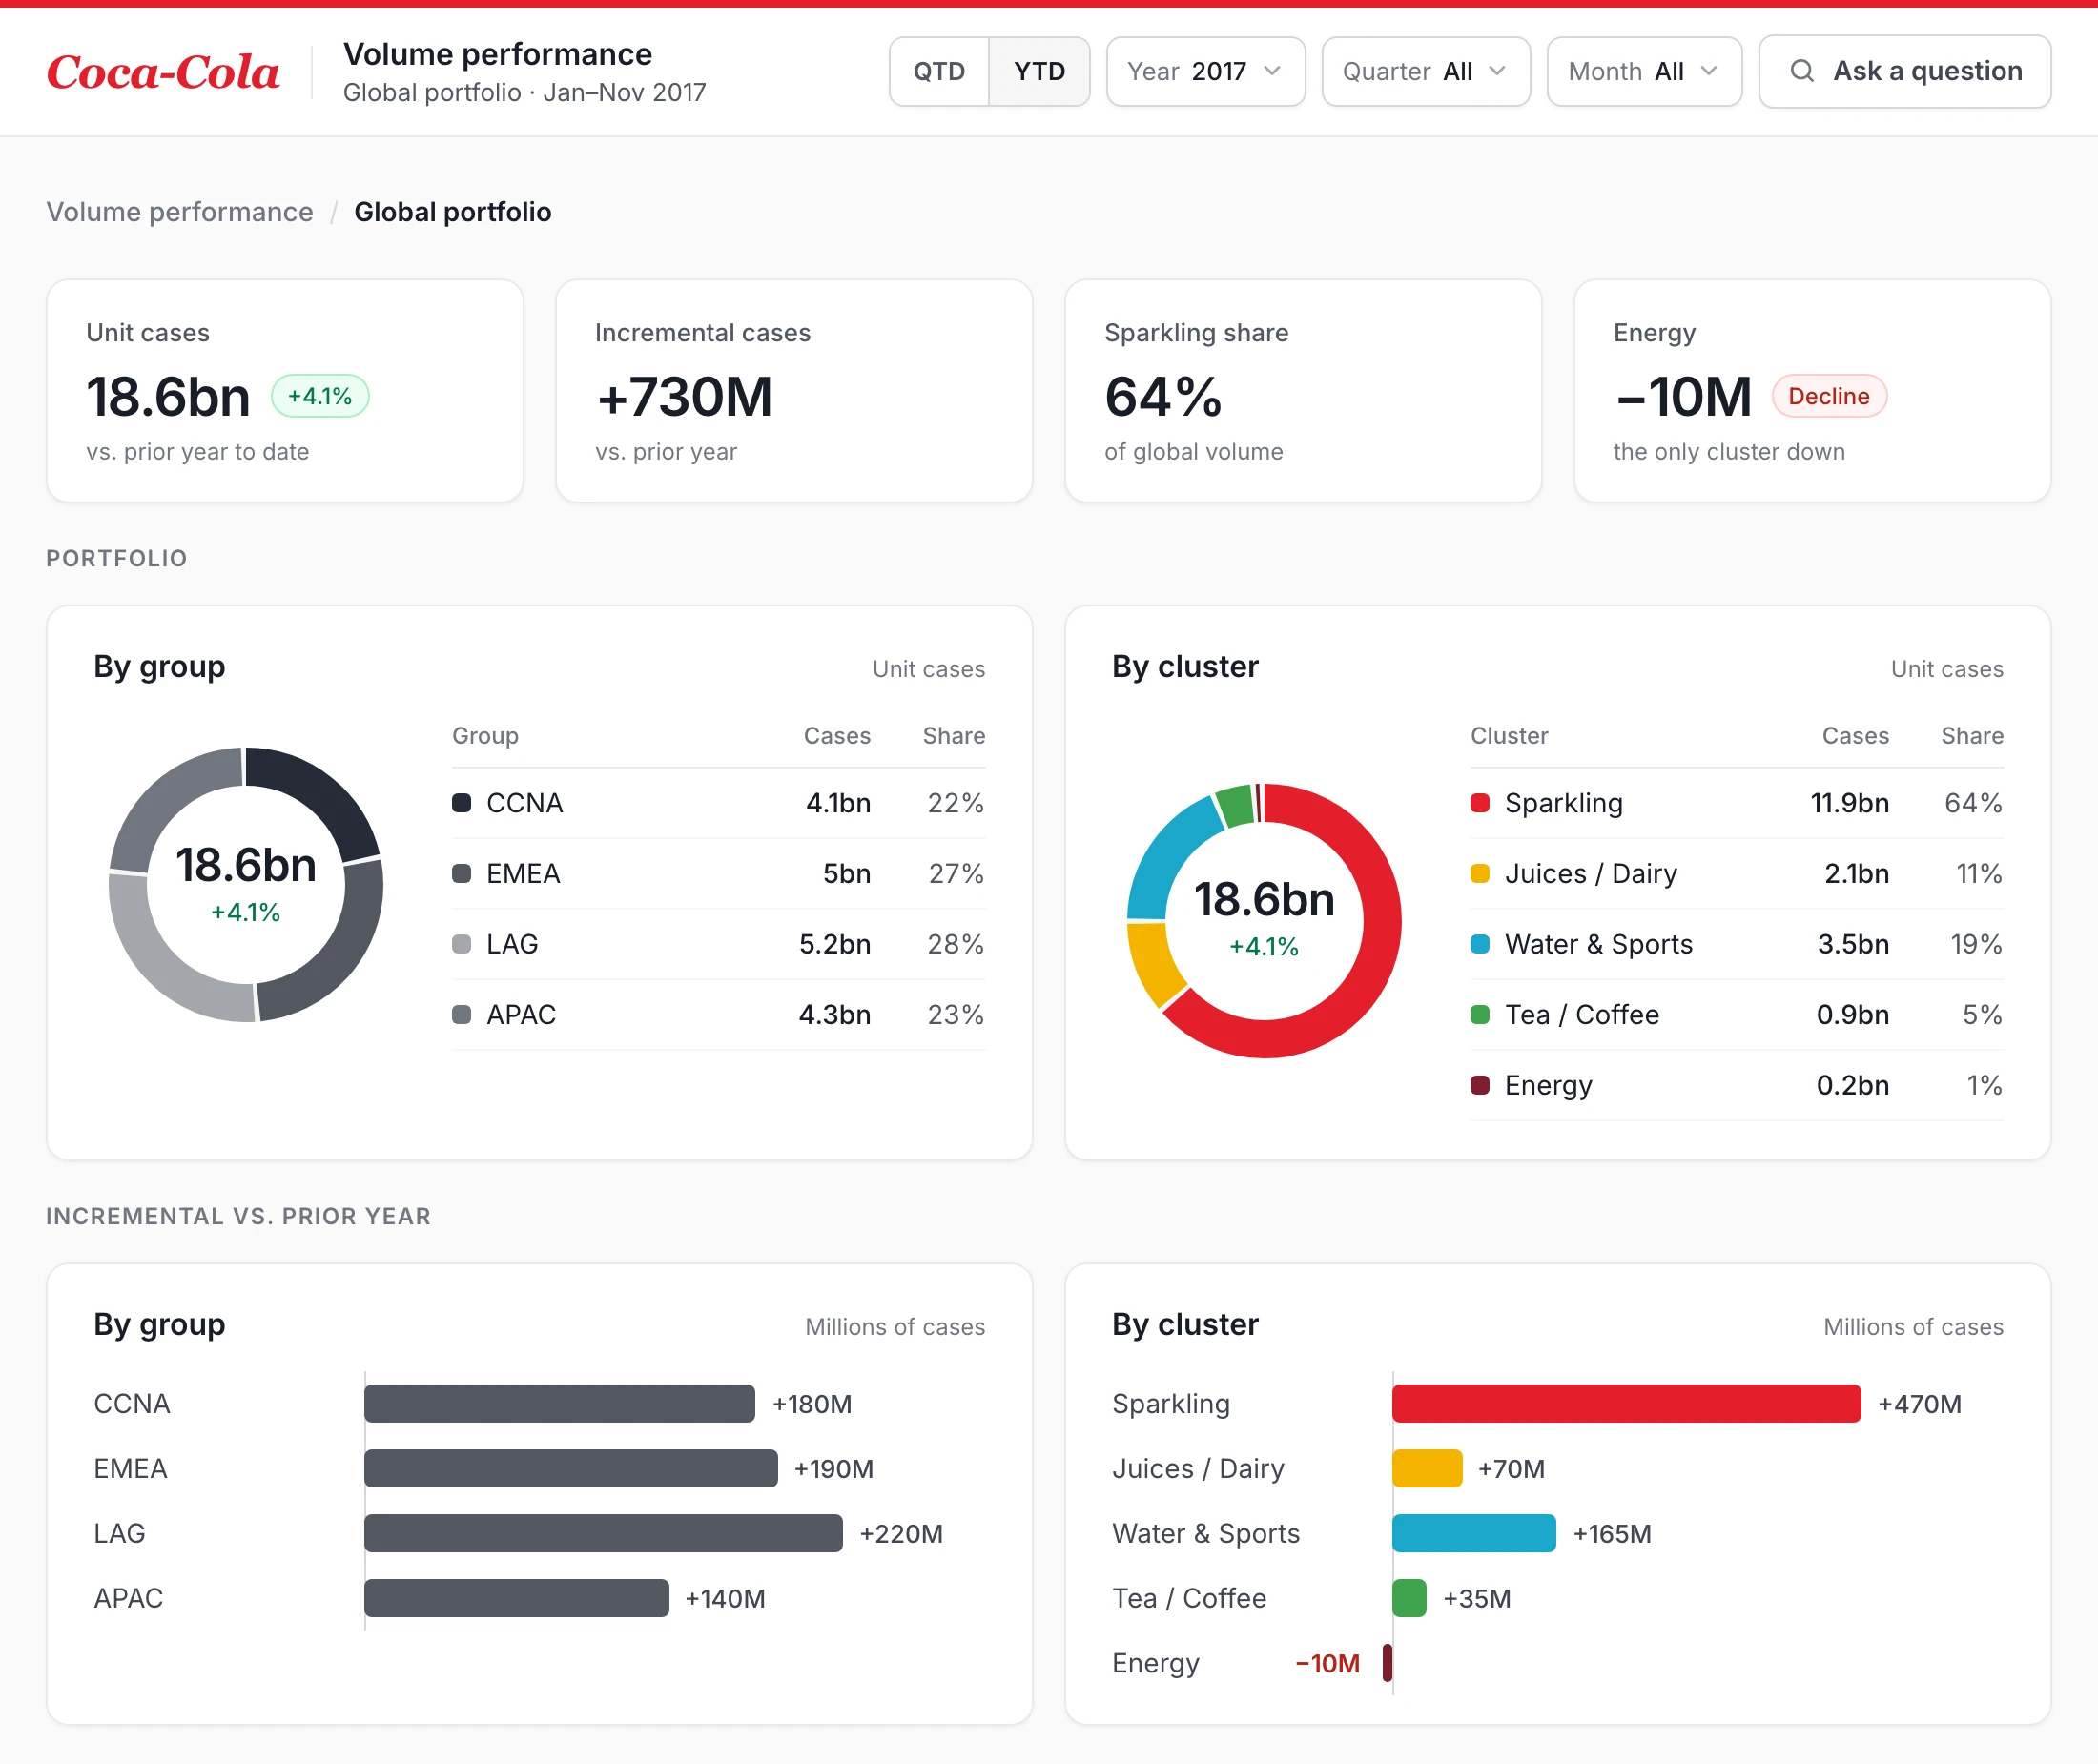Viewport: 2098px width, 1764px height.
Task: Click the Tea / Coffee green swatch
Action: pyautogui.click(x=1480, y=1014)
